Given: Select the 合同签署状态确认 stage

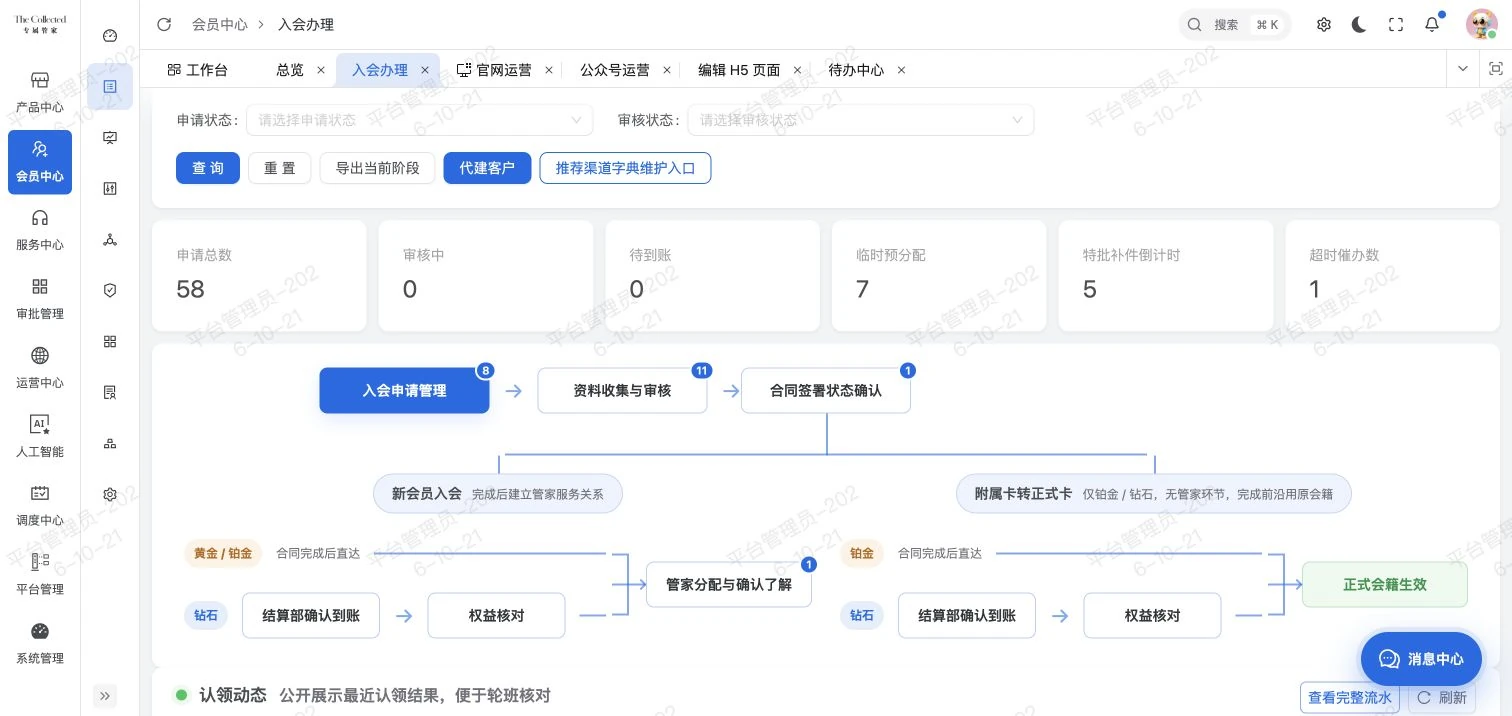Looking at the screenshot, I should (x=826, y=390).
